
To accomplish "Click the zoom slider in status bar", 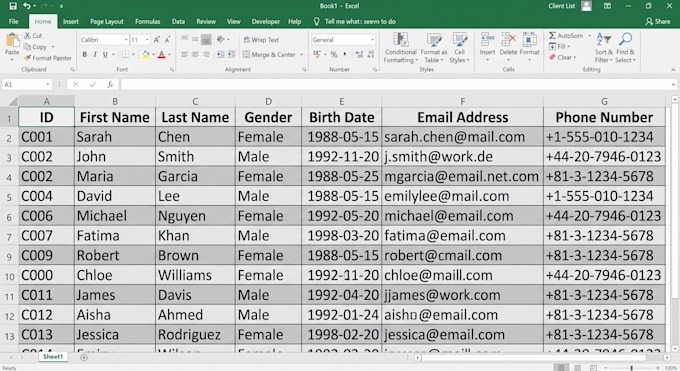I will pos(631,368).
